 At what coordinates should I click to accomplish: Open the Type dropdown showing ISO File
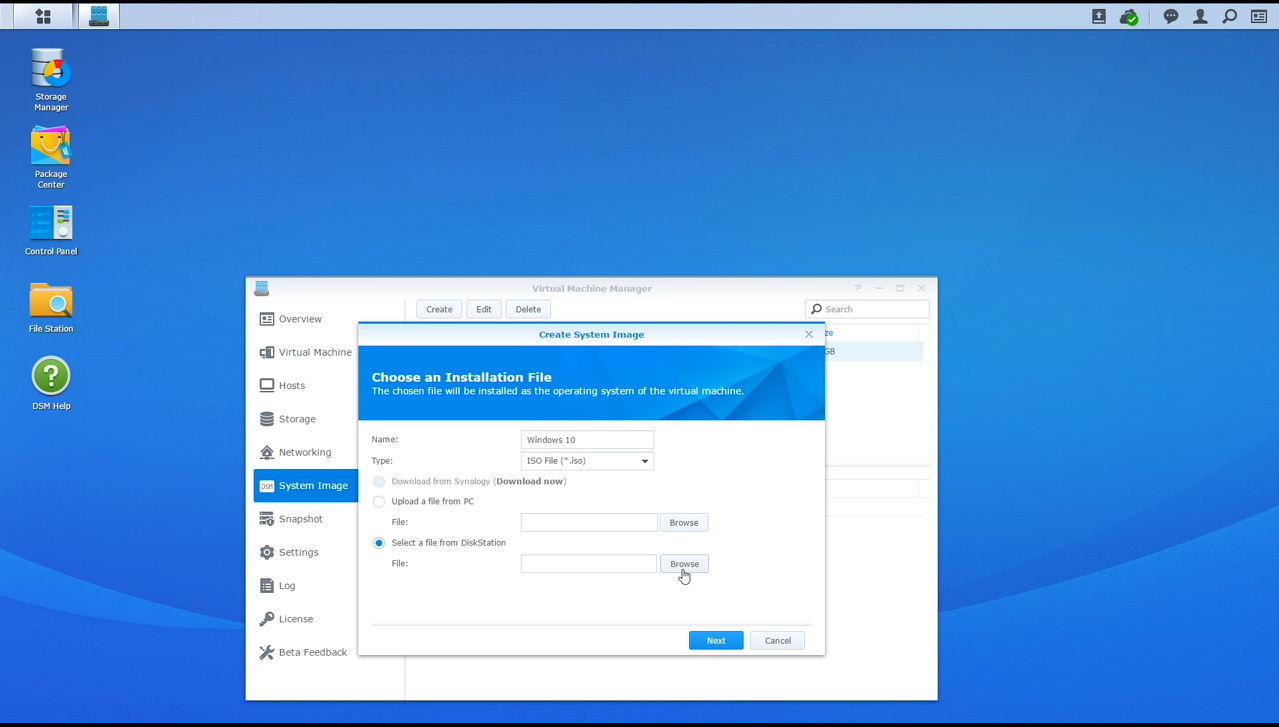[x=586, y=460]
